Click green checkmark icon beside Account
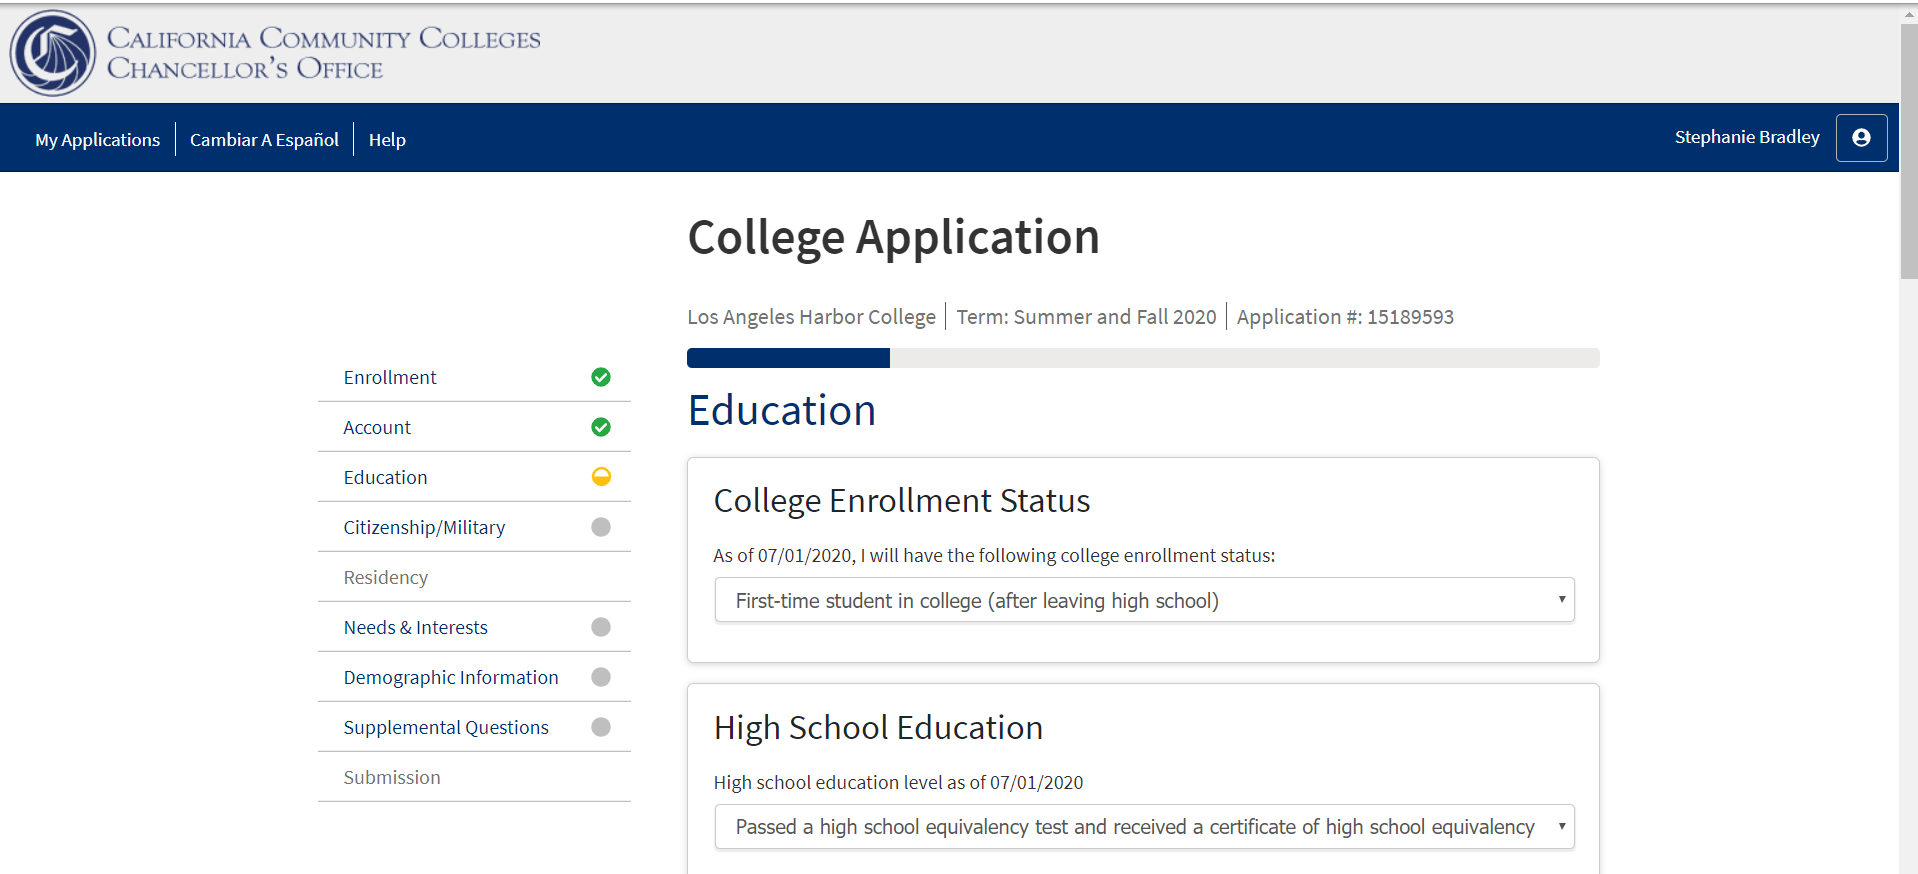The image size is (1918, 874). [x=601, y=427]
